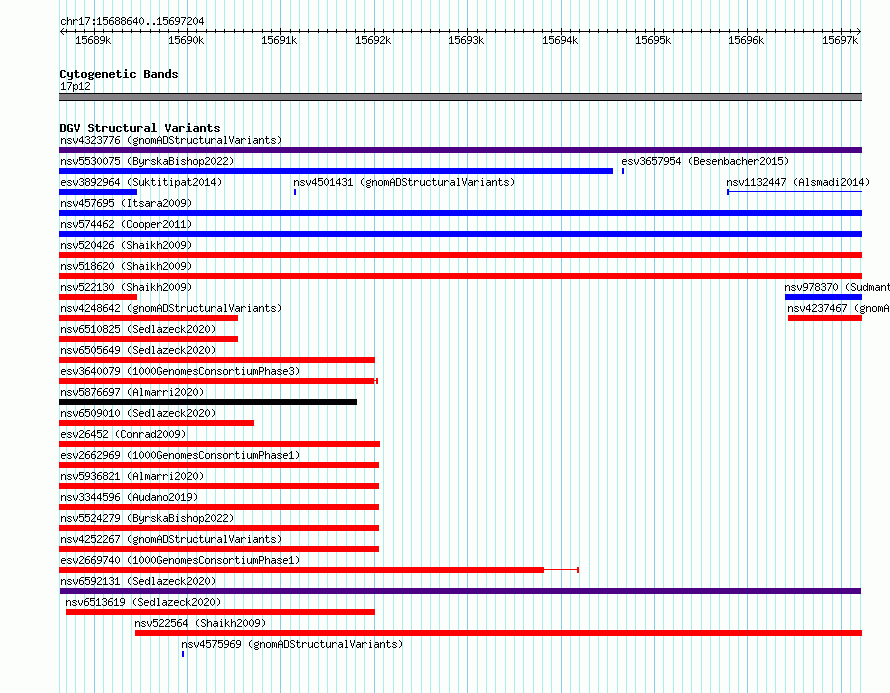Viewport: 890px width, 693px height.
Task: Click the purple nsv4323776 variant bar
Action: (460, 150)
